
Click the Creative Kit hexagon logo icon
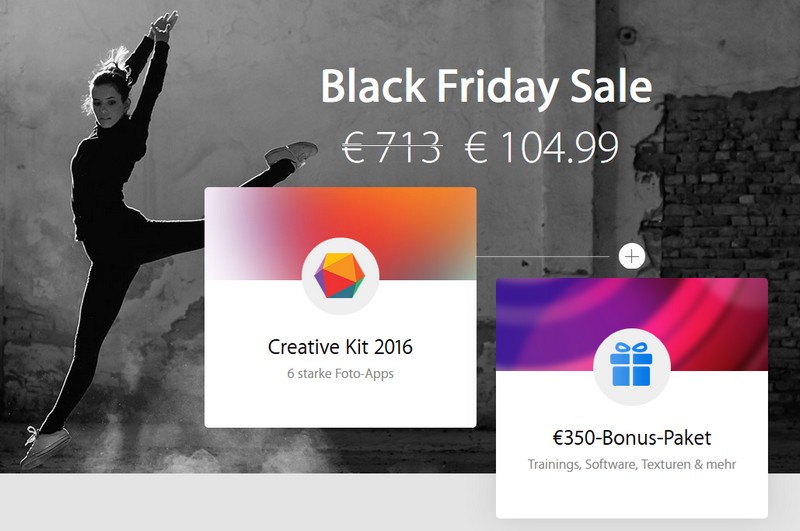coord(340,275)
